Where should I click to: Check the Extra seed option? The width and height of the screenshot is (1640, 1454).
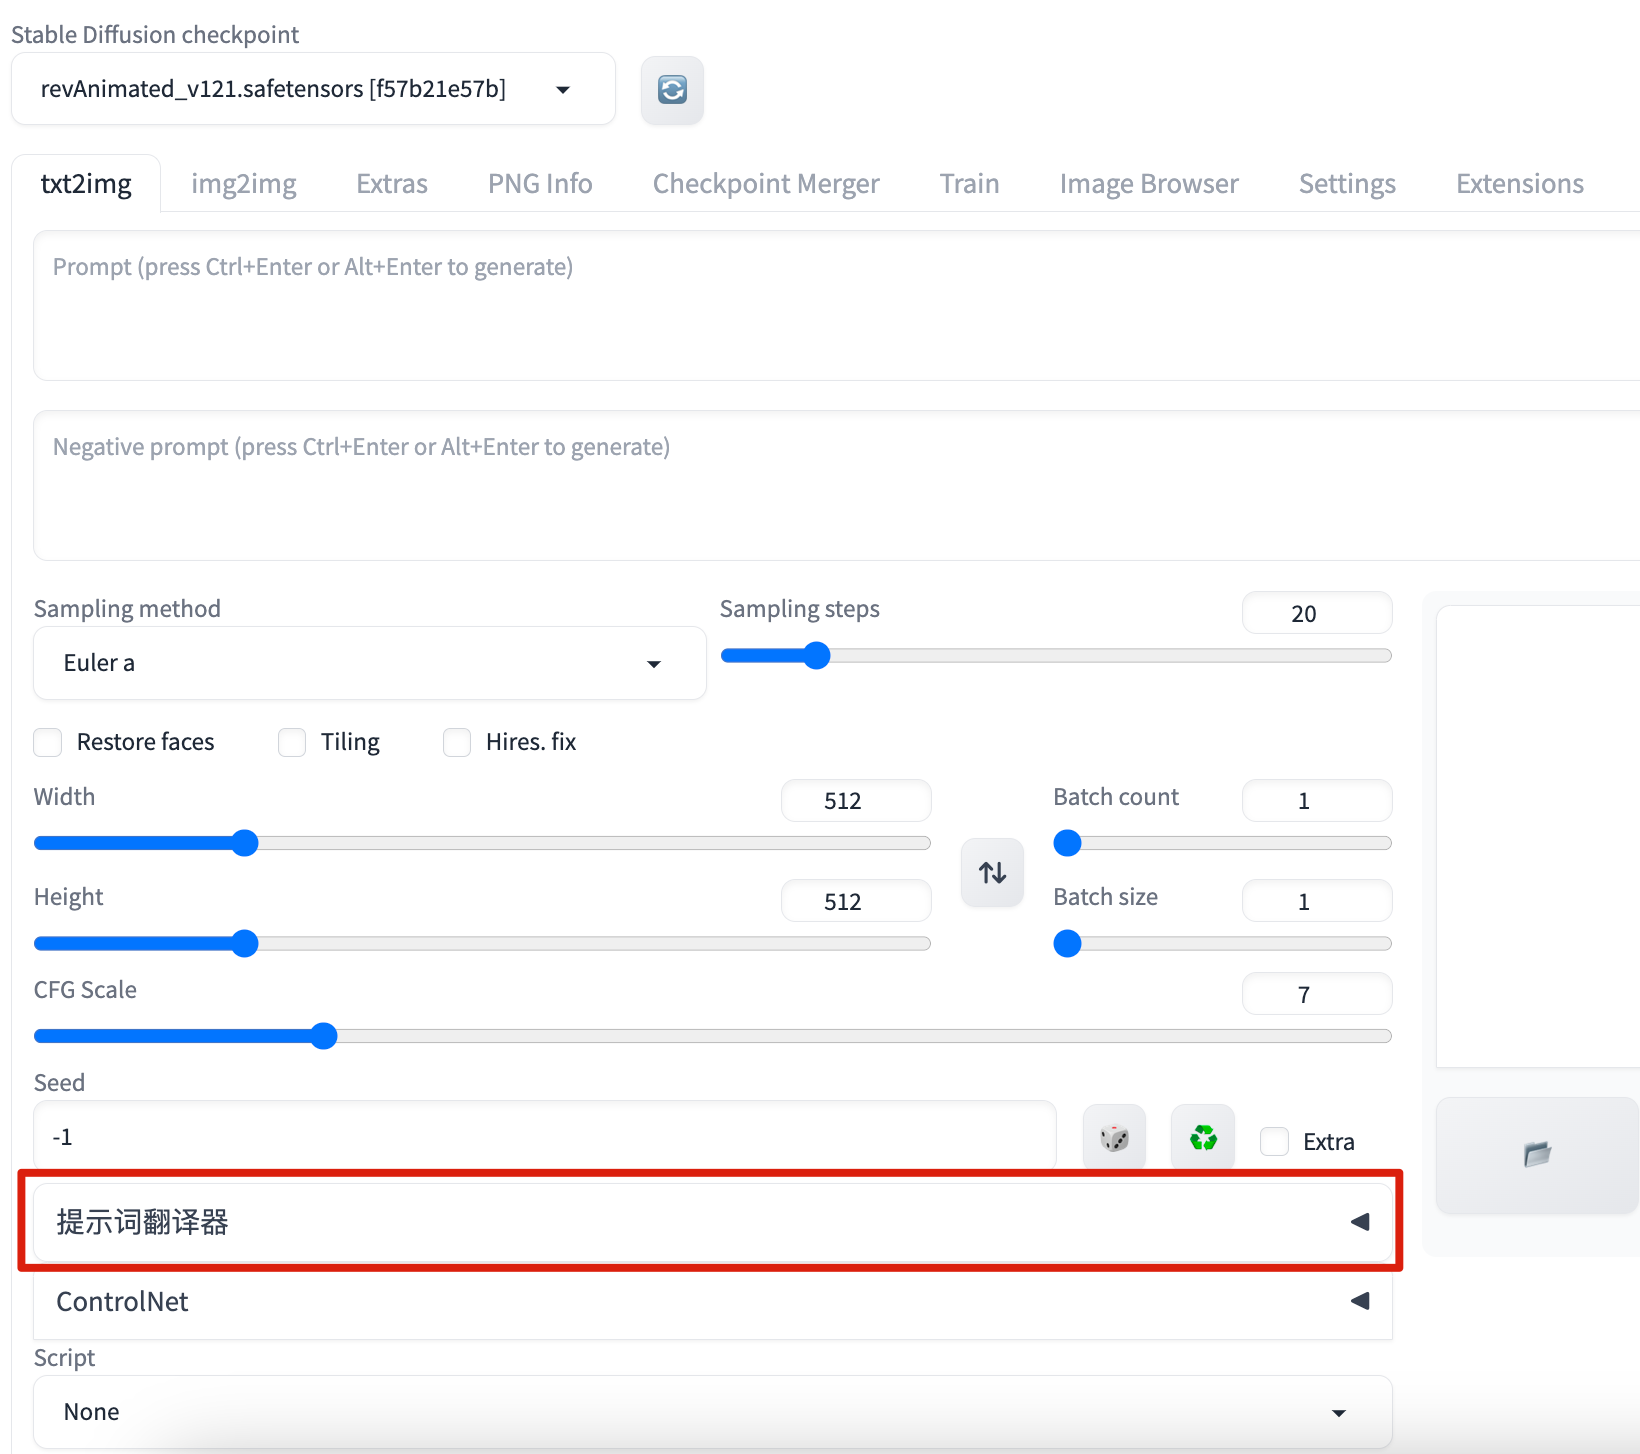[x=1274, y=1141]
